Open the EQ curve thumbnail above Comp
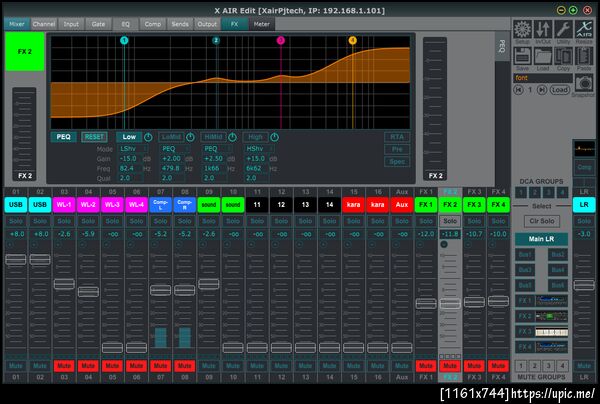 [x=584, y=149]
